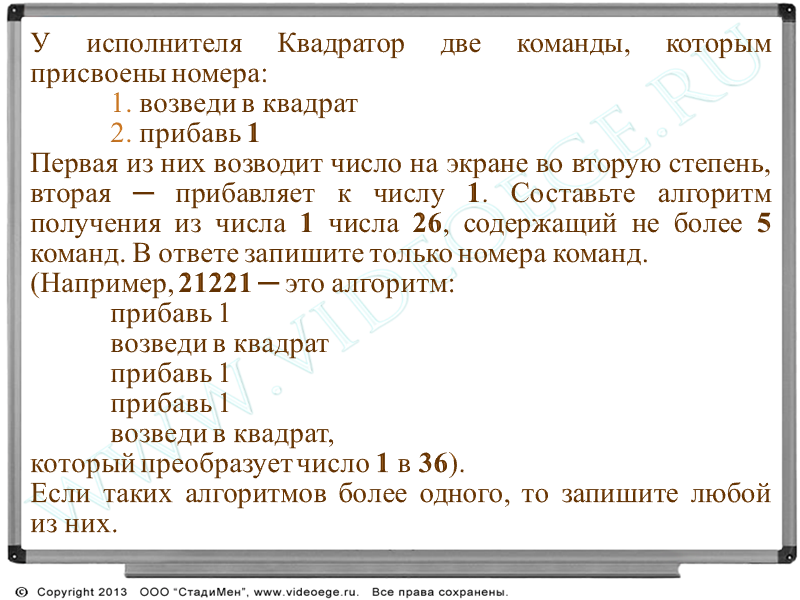Click the company name ООО "СтадиМен" in the footer
This screenshot has height=600, width=800.
194,592
